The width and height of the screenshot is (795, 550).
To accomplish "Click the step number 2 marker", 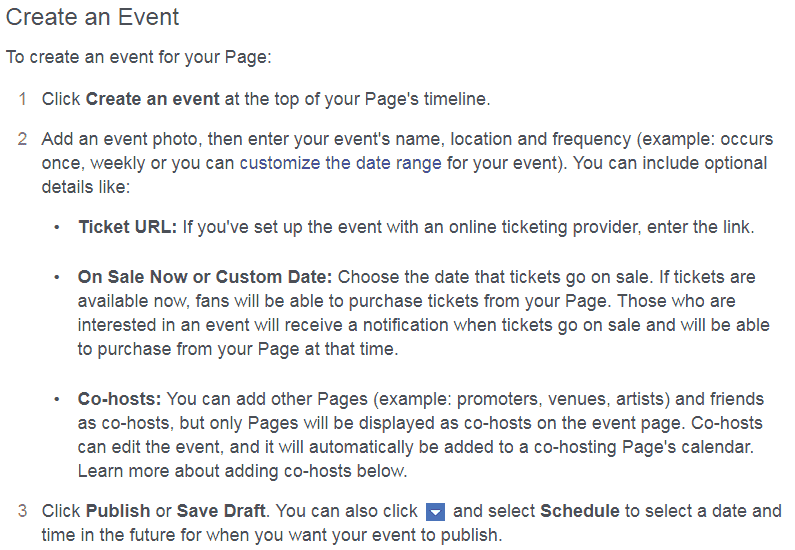I will click(x=22, y=139).
